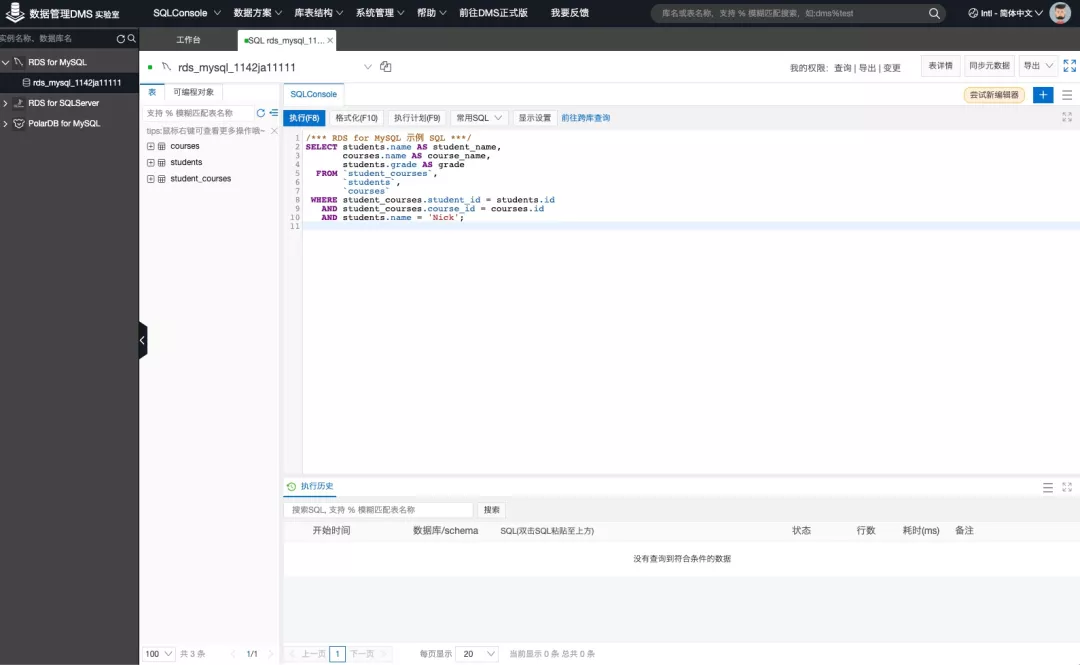The image size is (1080, 665).
Task: Click 我要反馈 feedback link
Action: (x=570, y=13)
